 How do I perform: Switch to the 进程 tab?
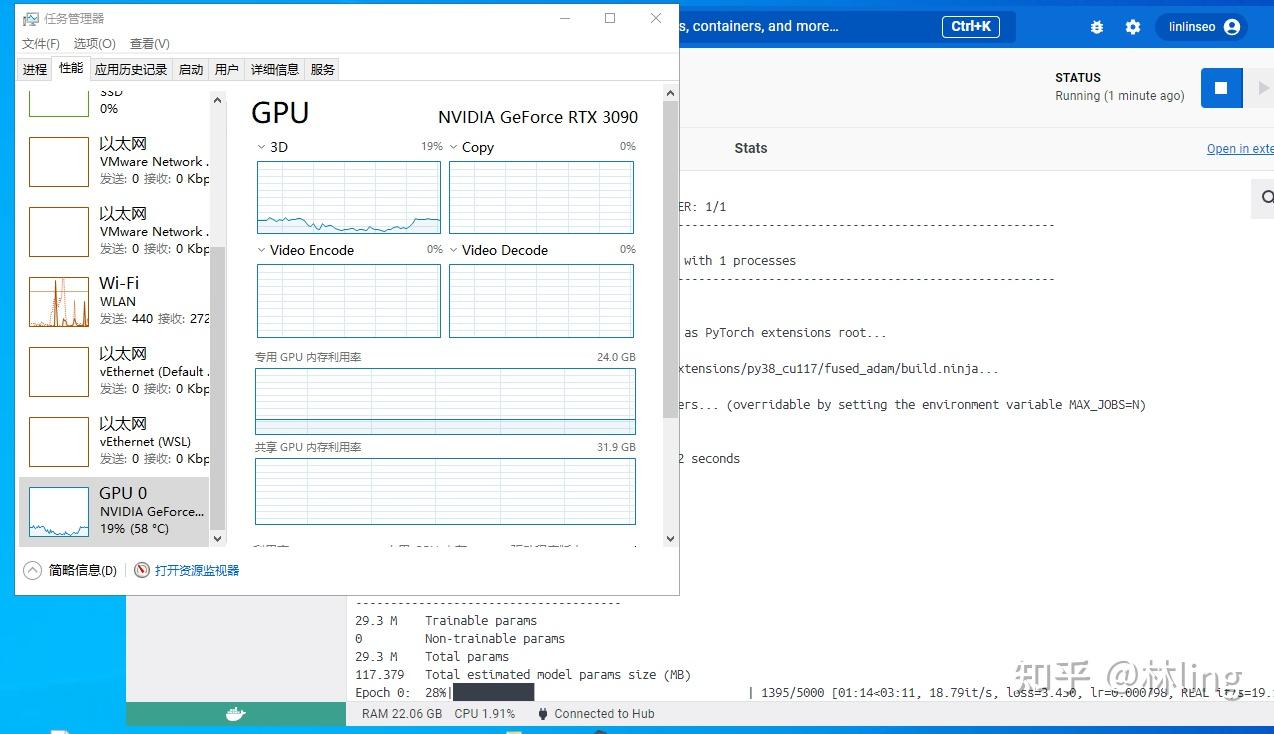[x=35, y=69]
